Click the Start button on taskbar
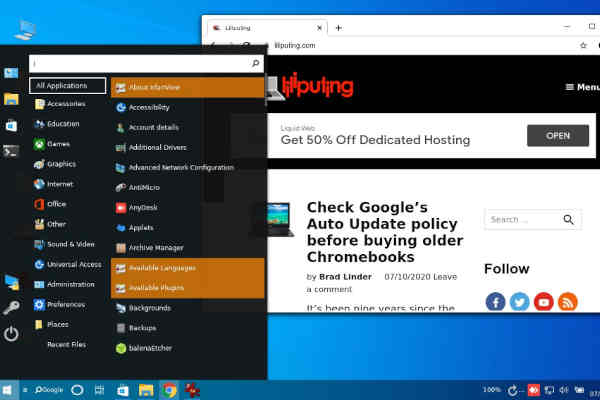The image size is (600, 400). 7,390
